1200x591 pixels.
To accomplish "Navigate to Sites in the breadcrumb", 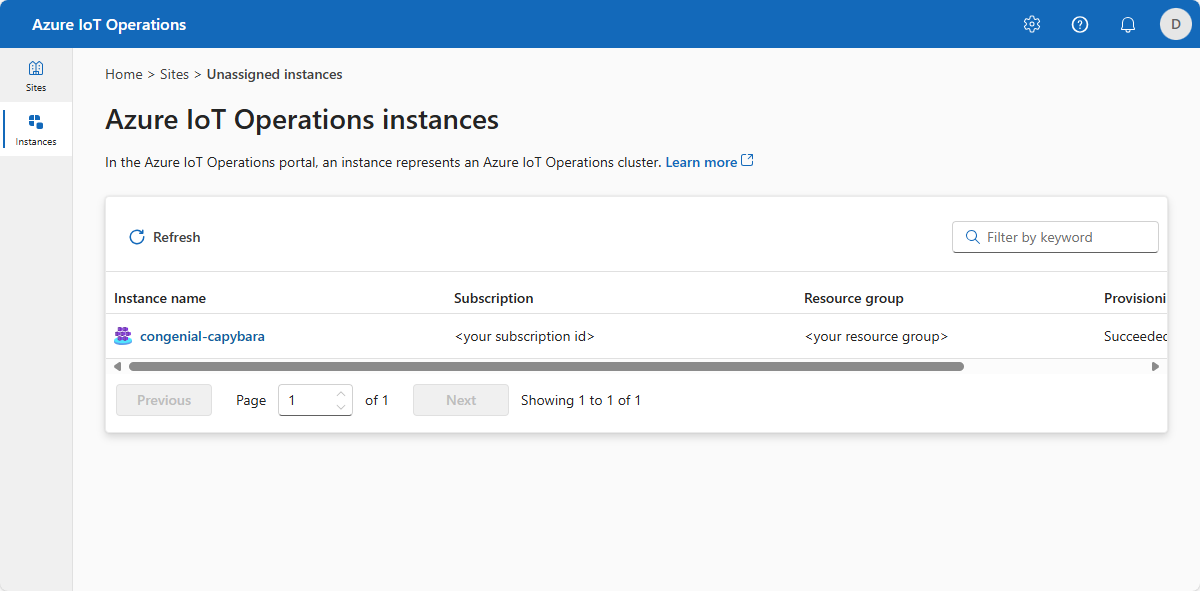I will [x=174, y=74].
